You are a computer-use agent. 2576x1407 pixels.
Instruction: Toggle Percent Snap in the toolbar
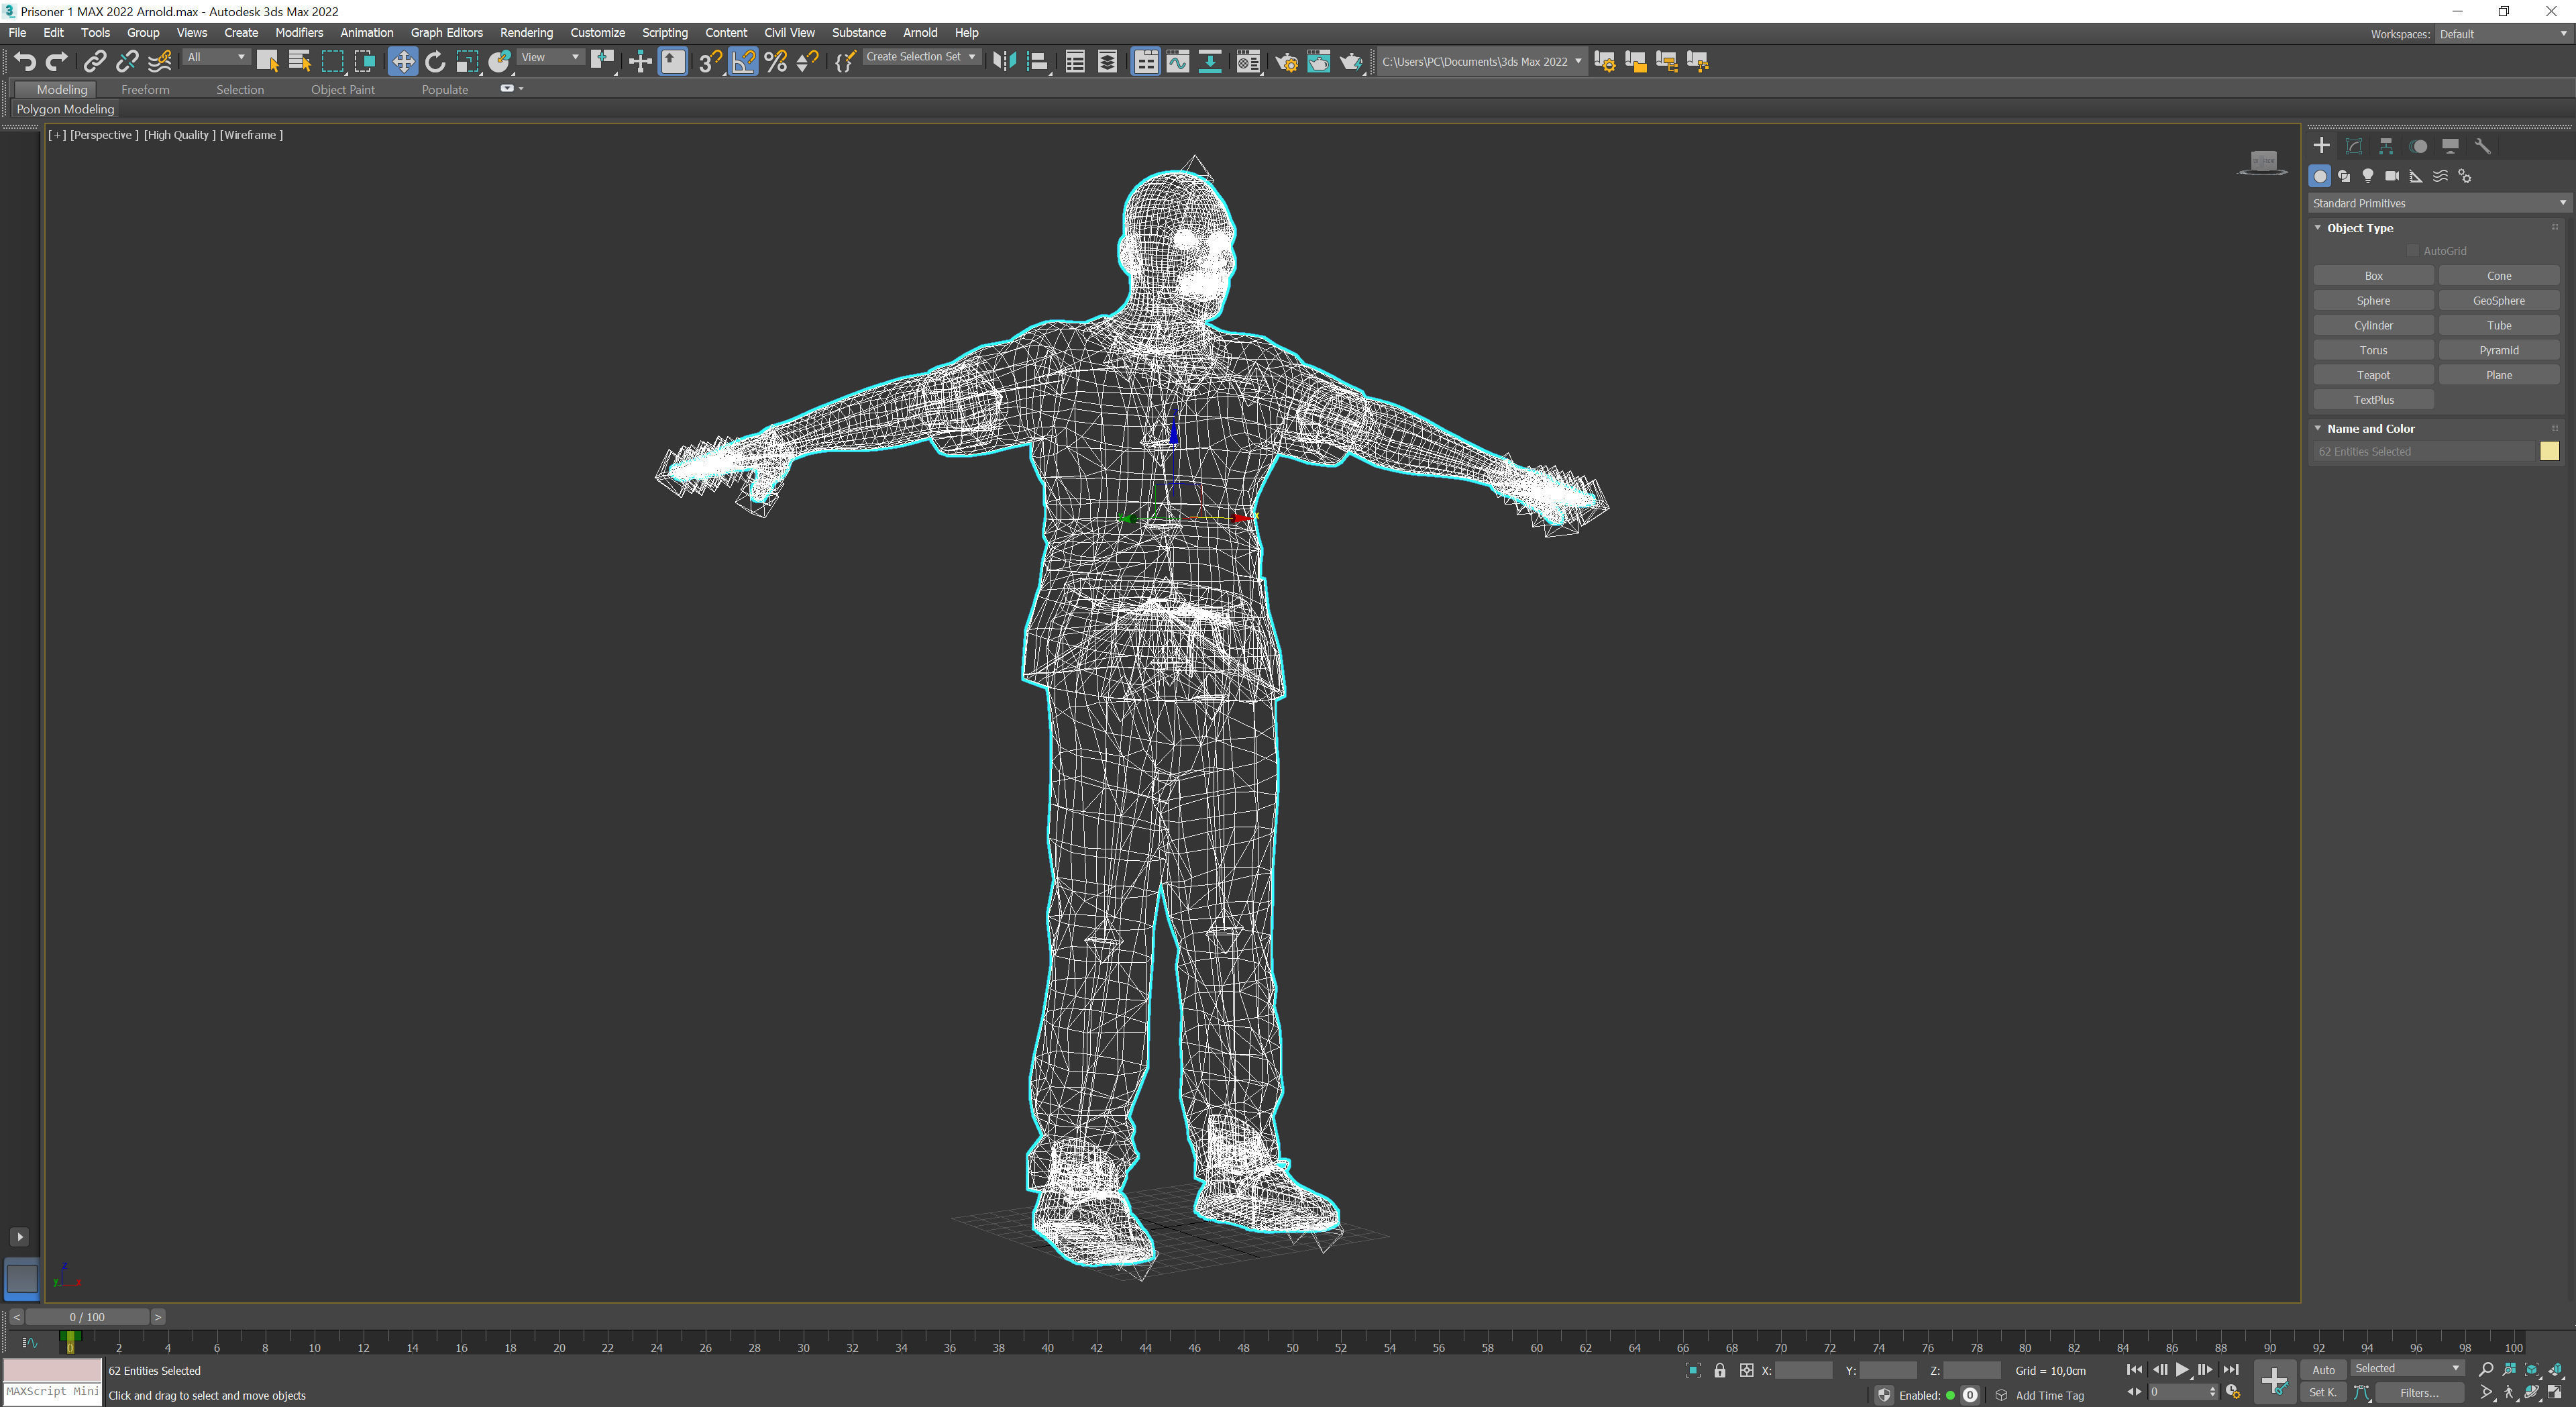pos(775,62)
